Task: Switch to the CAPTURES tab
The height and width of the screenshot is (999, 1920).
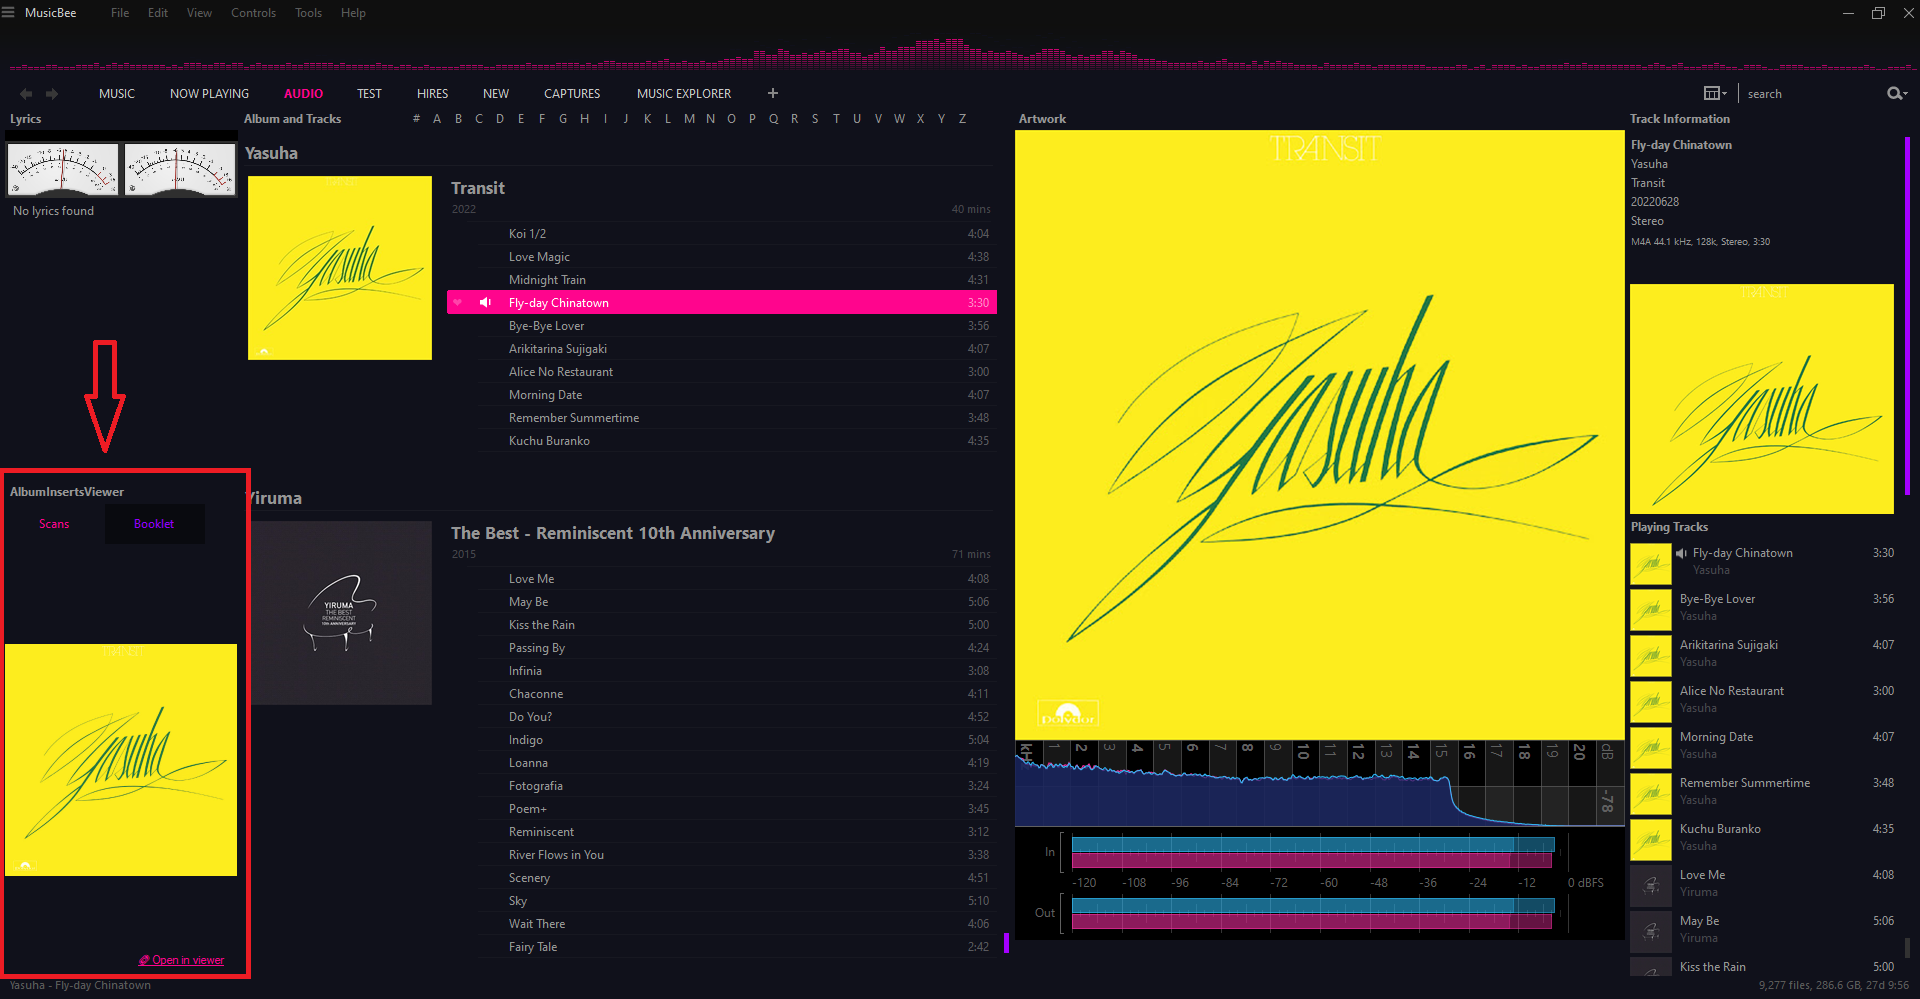Action: (572, 94)
